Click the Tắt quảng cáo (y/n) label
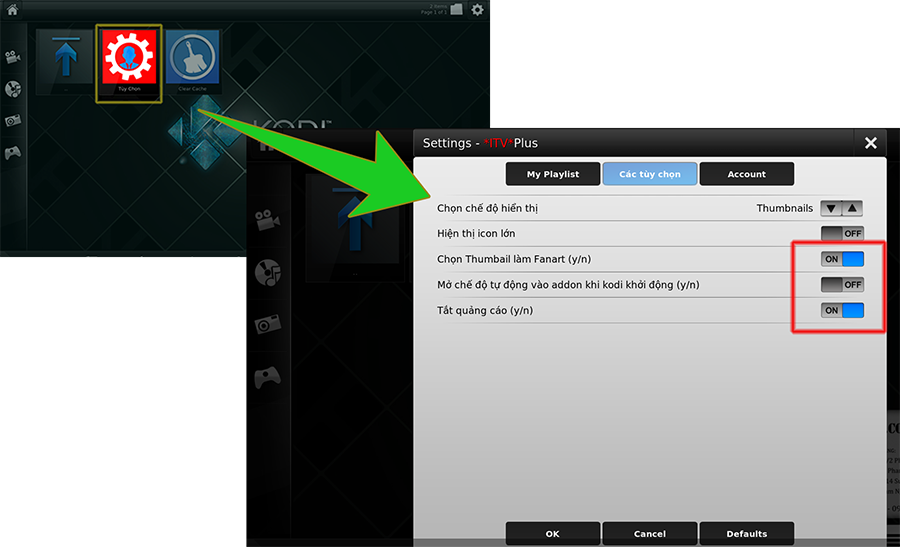This screenshot has height=547, width=900. point(485,311)
